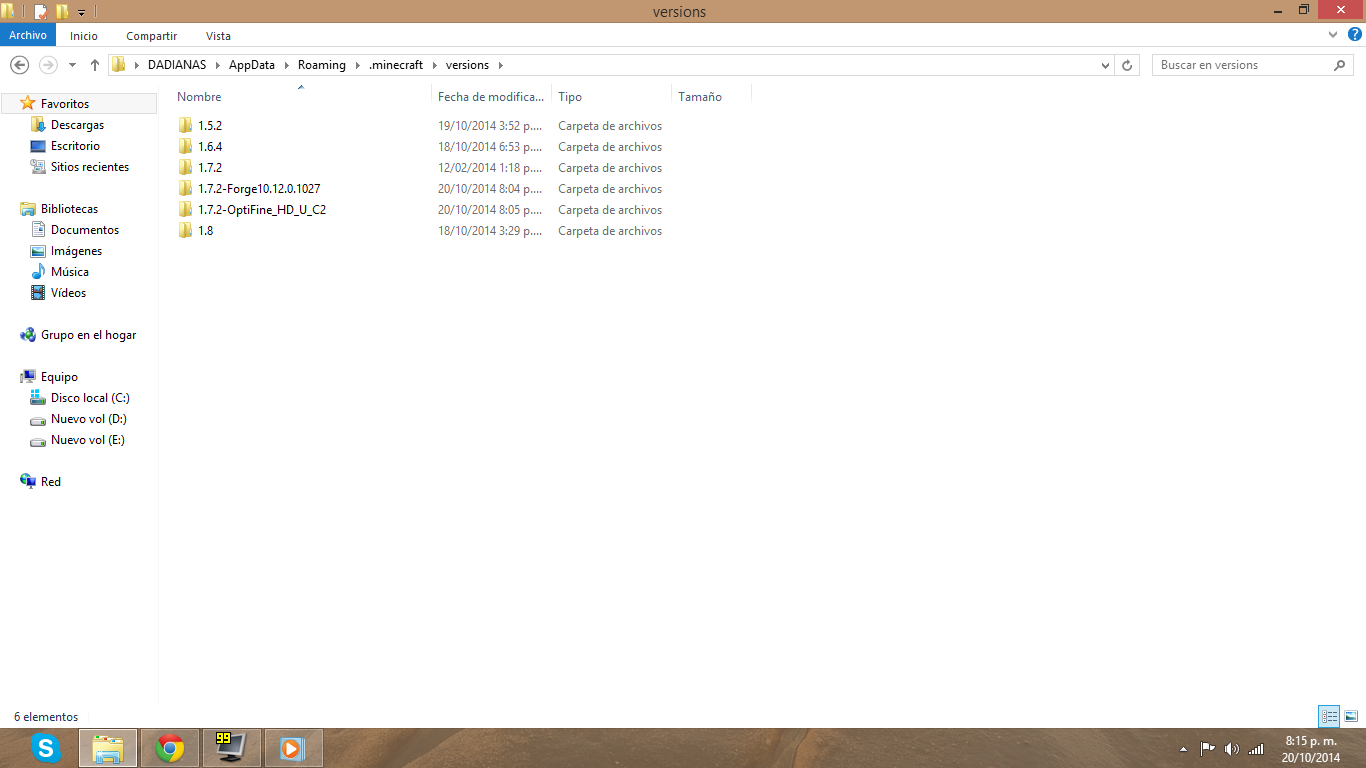The height and width of the screenshot is (768, 1366).
Task: Click Favoritos in the navigation pane
Action: pyautogui.click(x=64, y=104)
